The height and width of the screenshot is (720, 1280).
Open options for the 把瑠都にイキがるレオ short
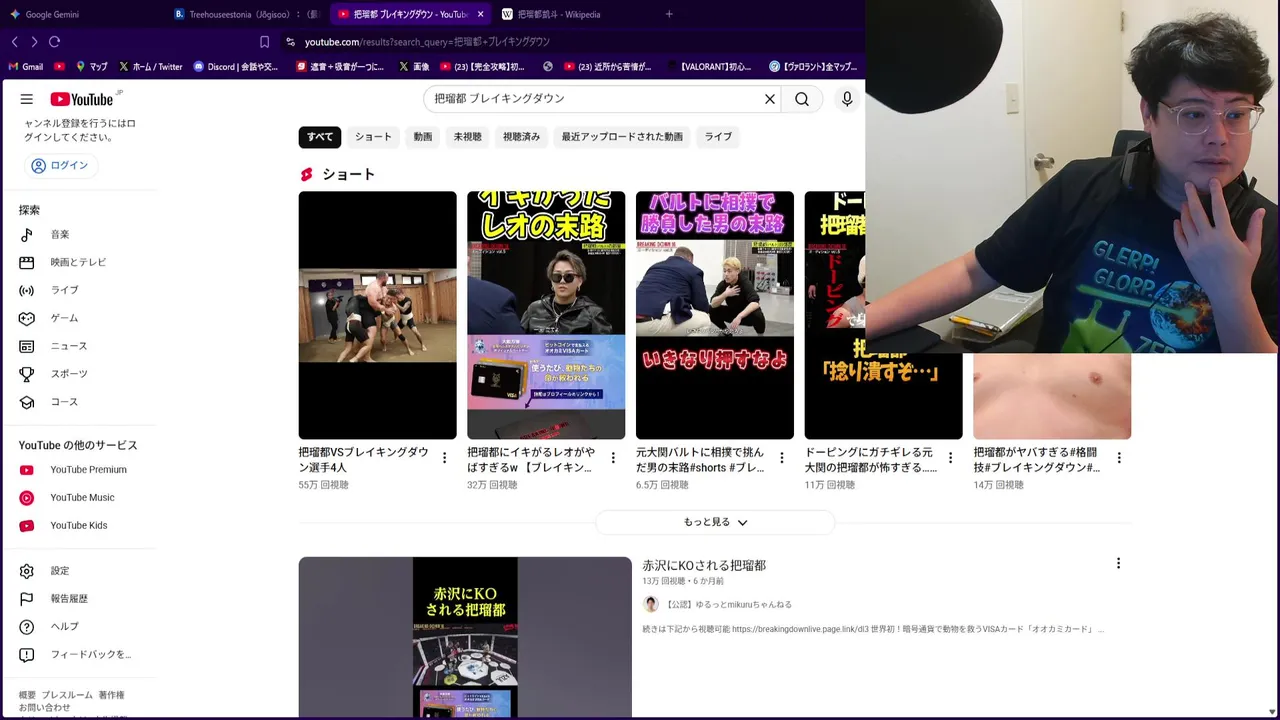click(x=613, y=458)
